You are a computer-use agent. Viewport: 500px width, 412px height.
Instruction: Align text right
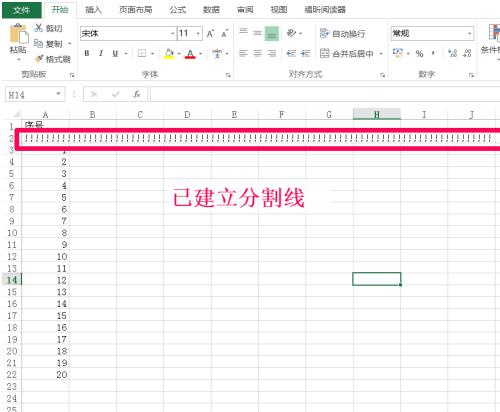[272, 53]
